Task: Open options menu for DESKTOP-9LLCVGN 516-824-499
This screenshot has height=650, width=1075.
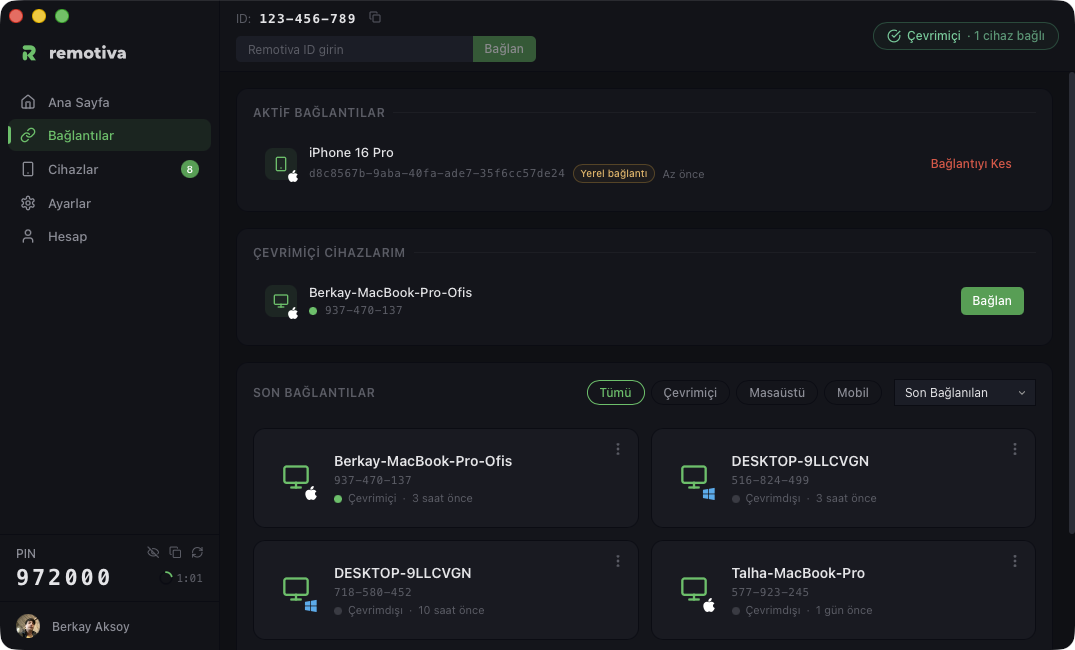Action: click(1015, 449)
